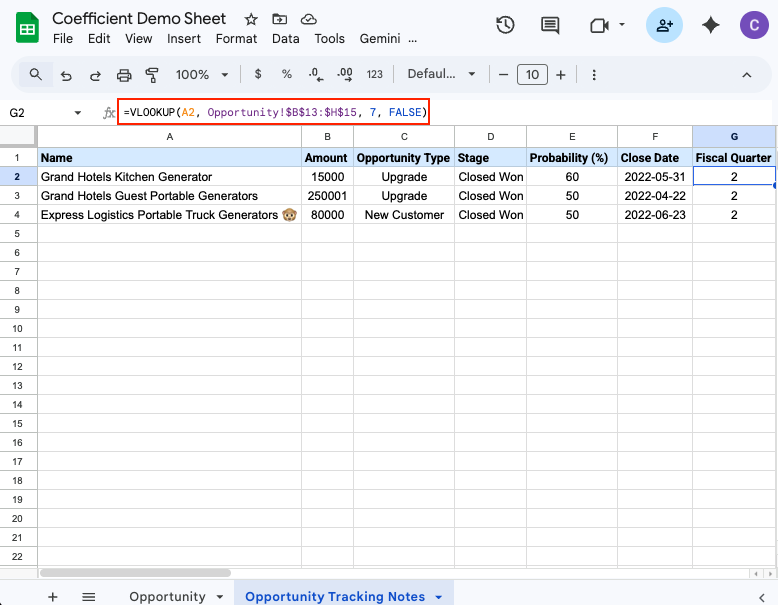
Task: Add a new sheet with plus
Action: pyautogui.click(x=53, y=597)
